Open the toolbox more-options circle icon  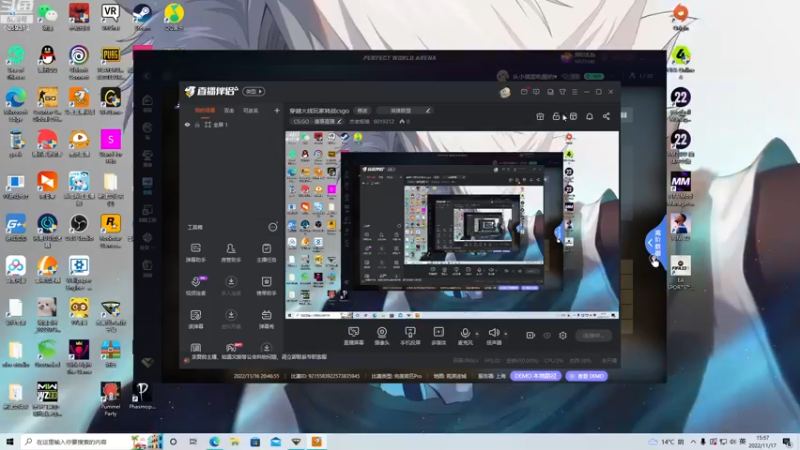[273, 227]
